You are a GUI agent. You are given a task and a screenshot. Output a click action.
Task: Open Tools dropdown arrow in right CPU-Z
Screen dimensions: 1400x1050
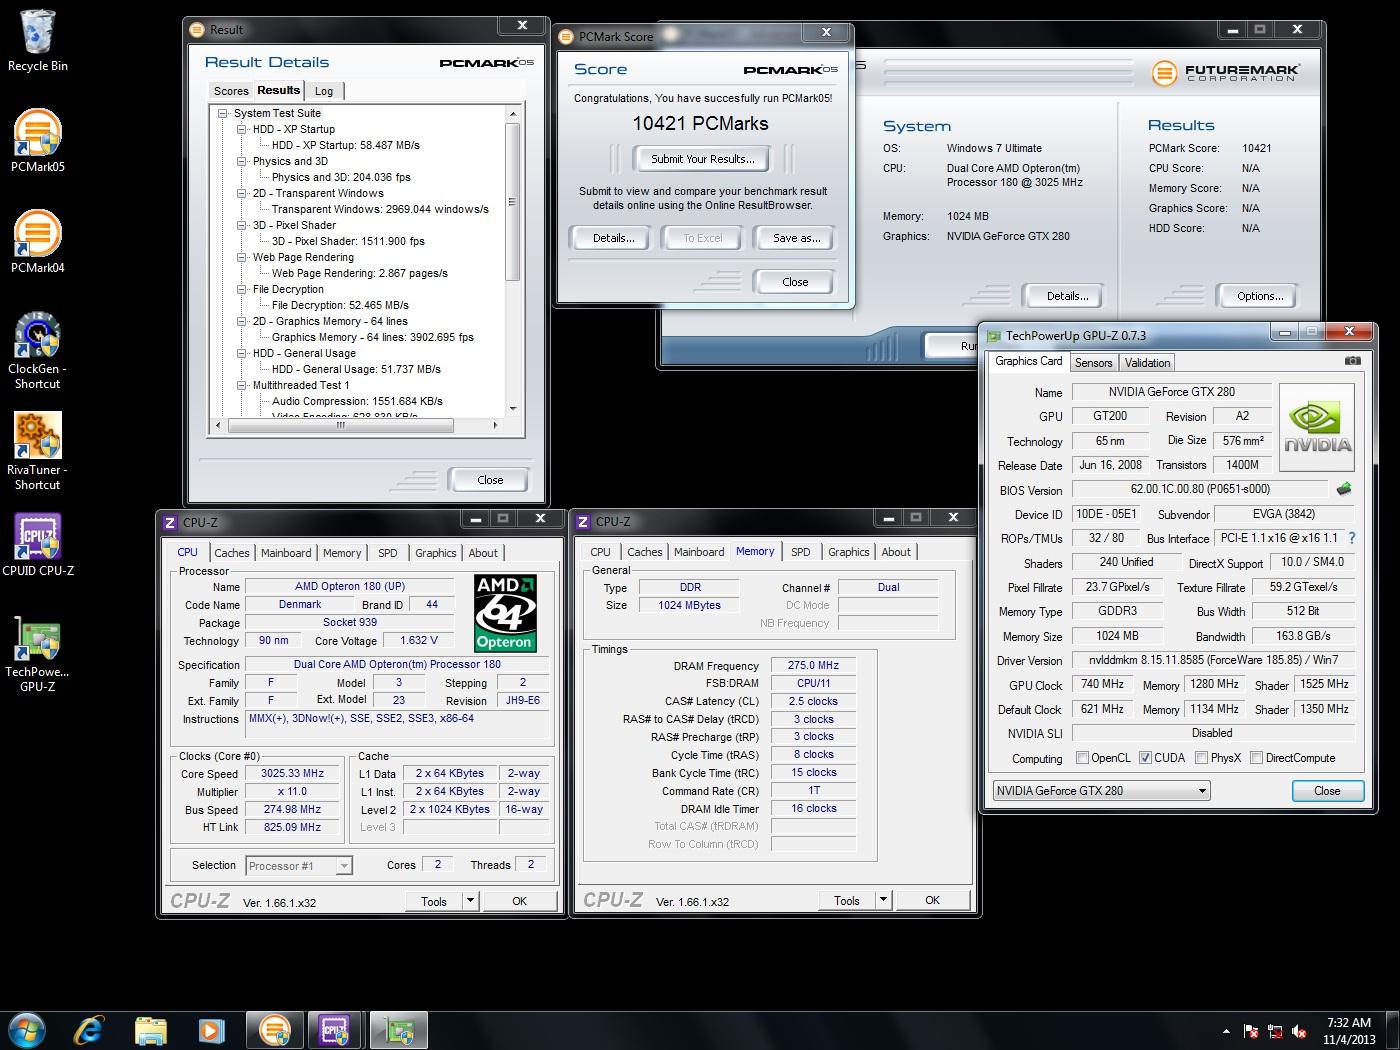tap(883, 900)
